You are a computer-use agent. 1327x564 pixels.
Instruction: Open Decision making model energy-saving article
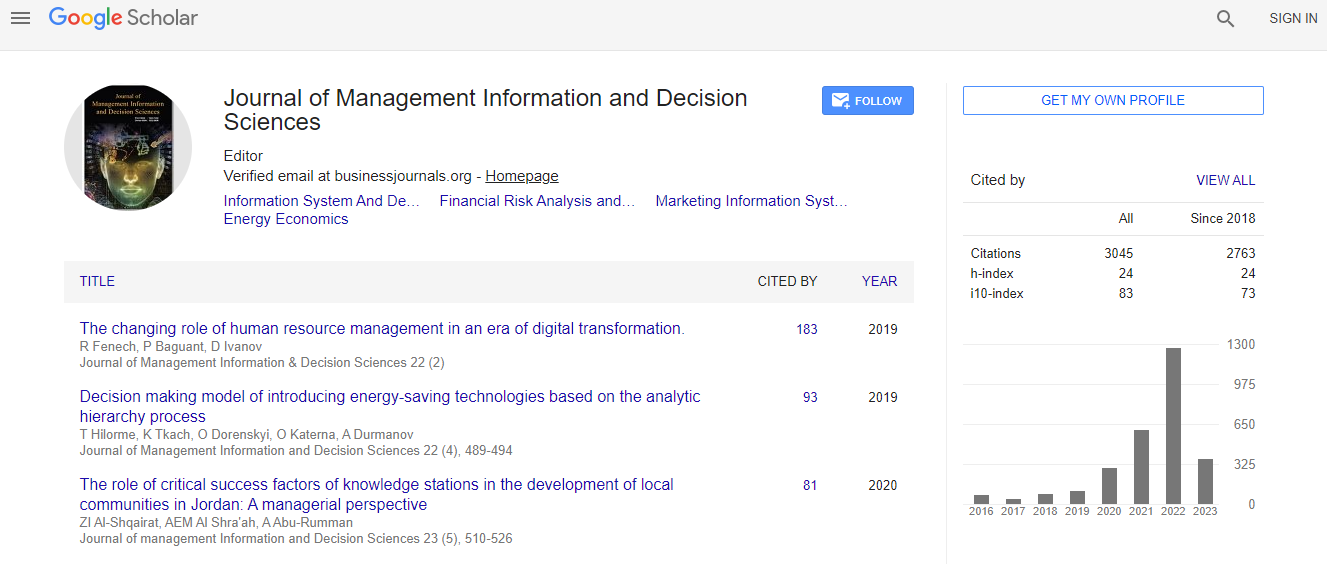coord(390,406)
